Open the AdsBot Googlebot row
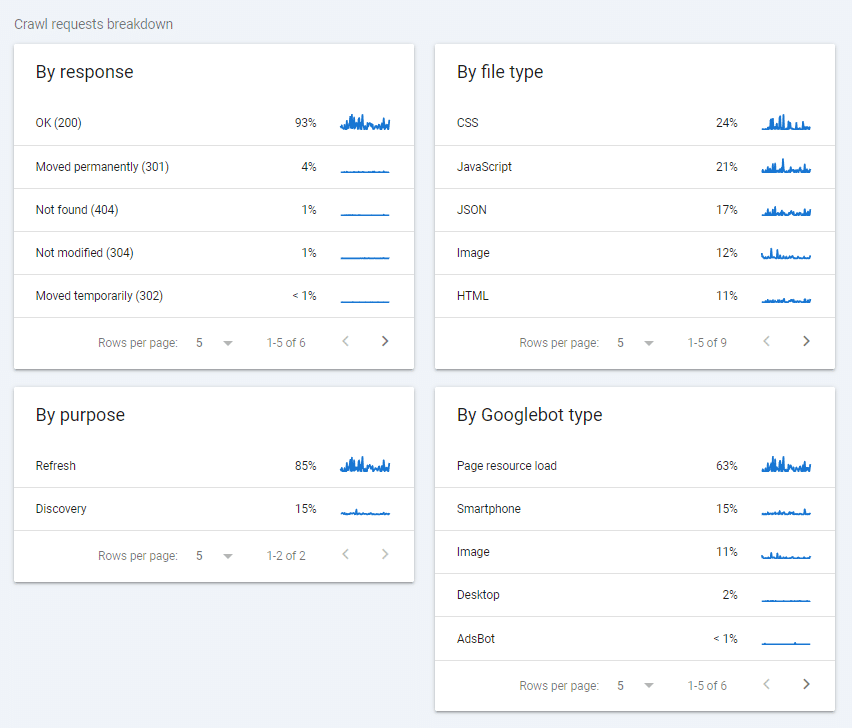This screenshot has height=728, width=852. (x=635, y=639)
